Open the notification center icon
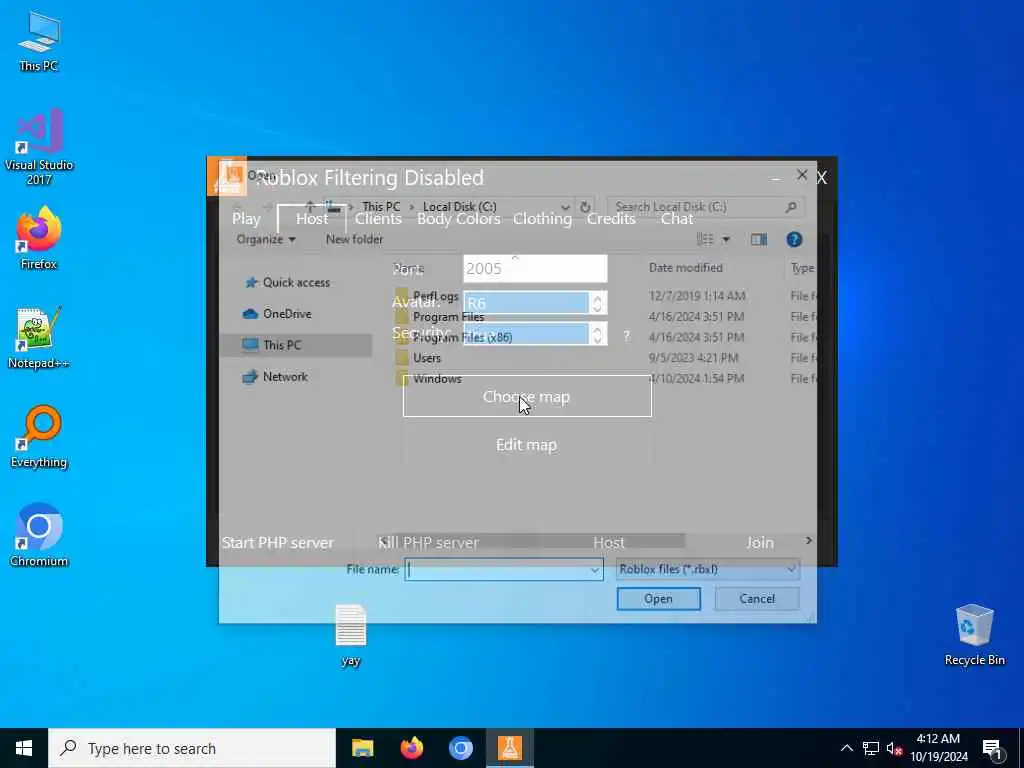Screen dimensions: 1024x768 (x=992, y=748)
